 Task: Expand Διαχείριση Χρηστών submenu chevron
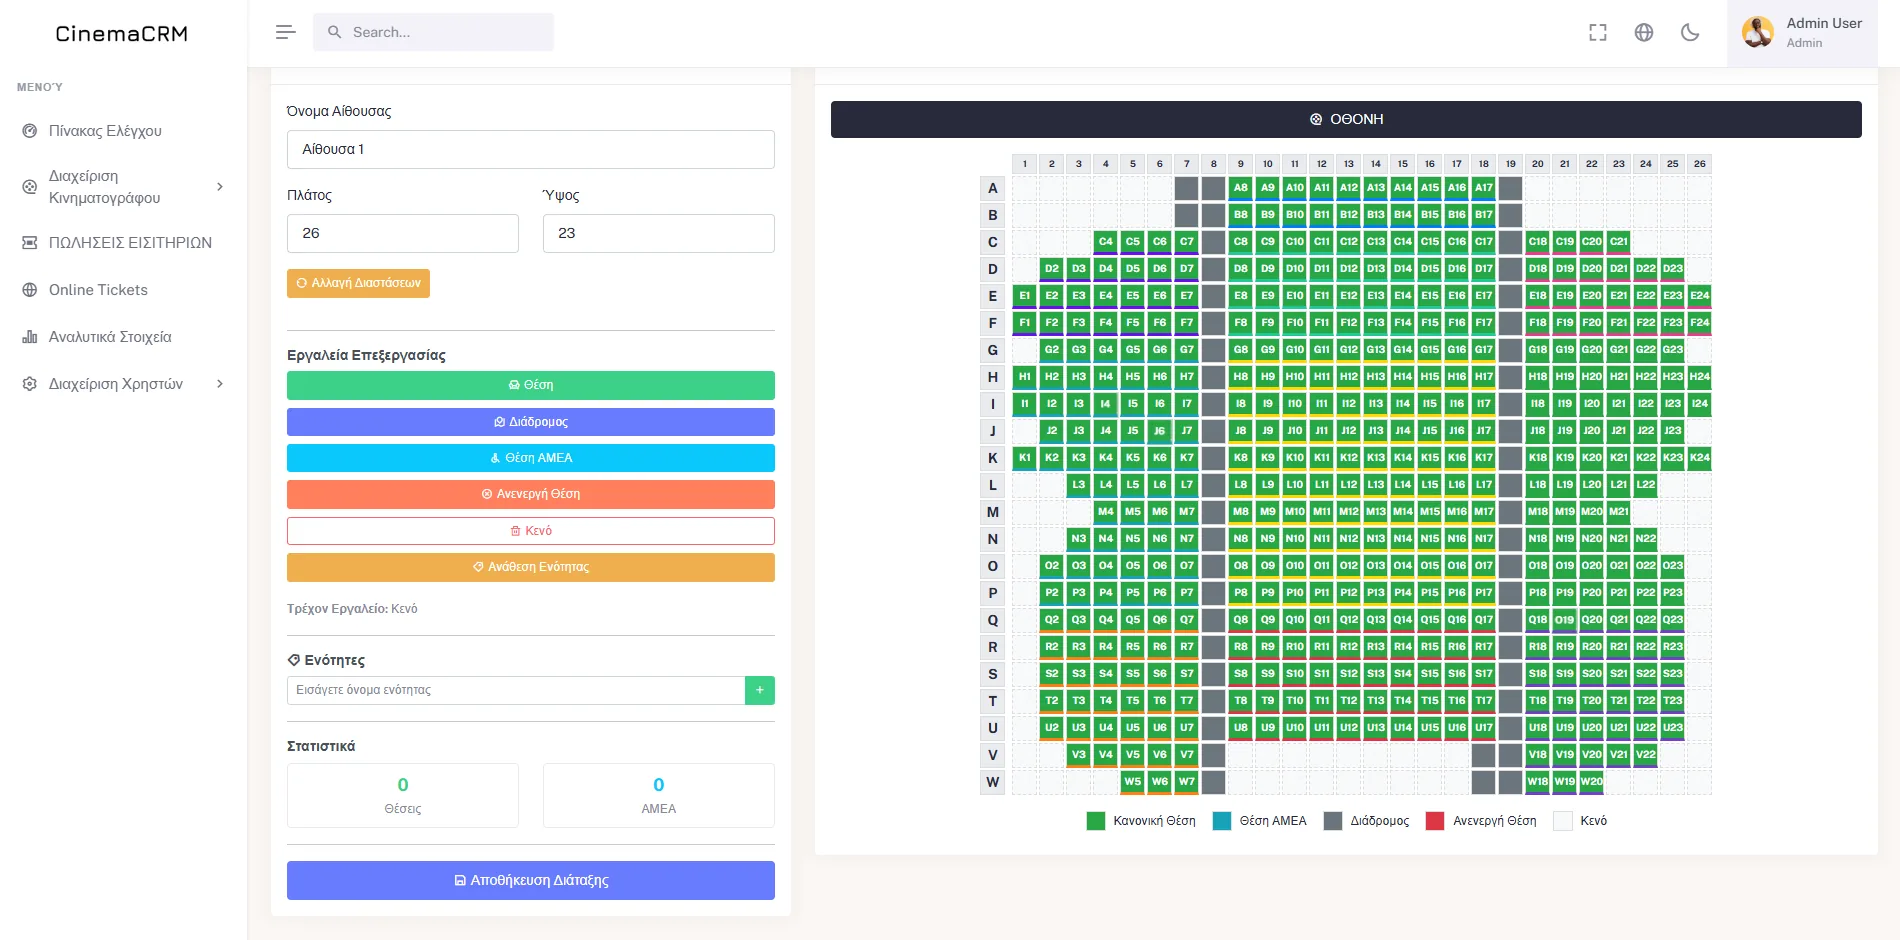click(220, 384)
